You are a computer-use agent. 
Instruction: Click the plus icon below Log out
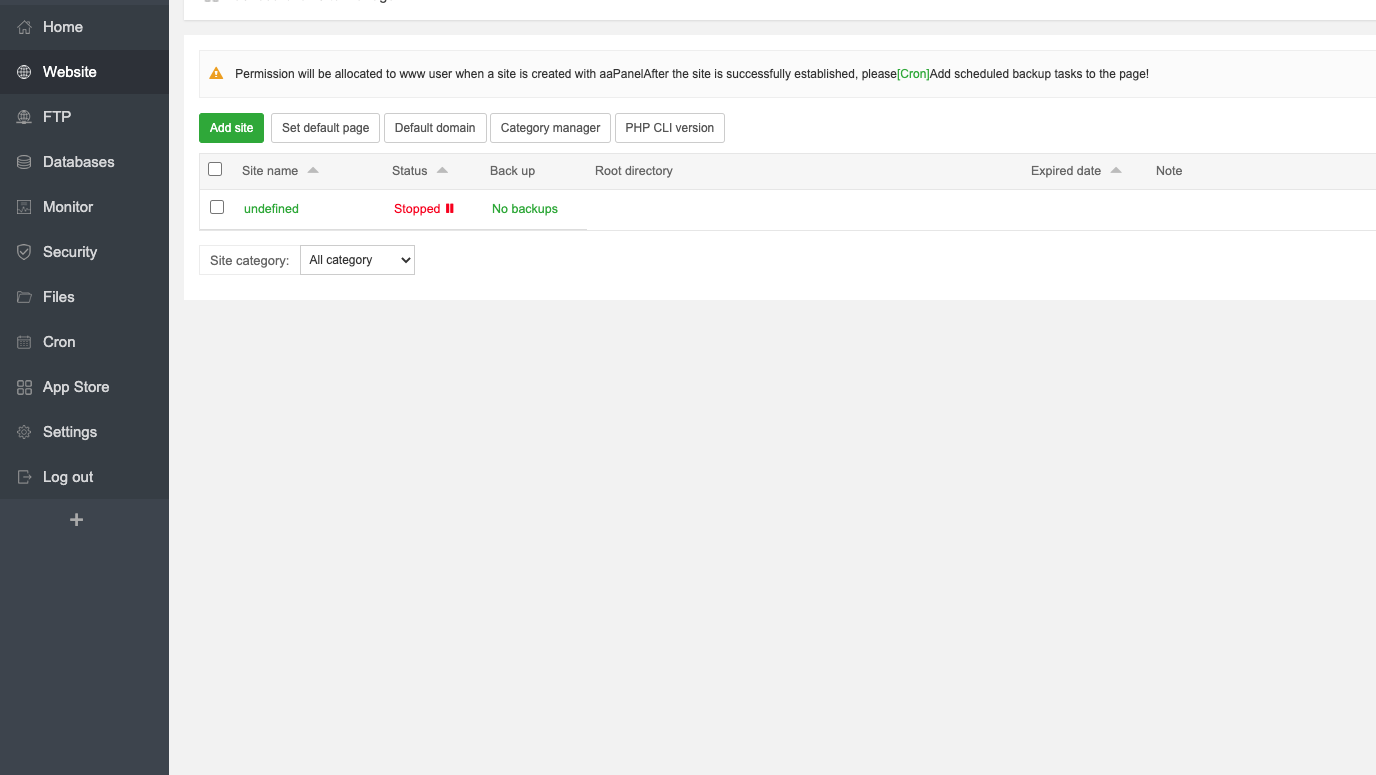(76, 520)
